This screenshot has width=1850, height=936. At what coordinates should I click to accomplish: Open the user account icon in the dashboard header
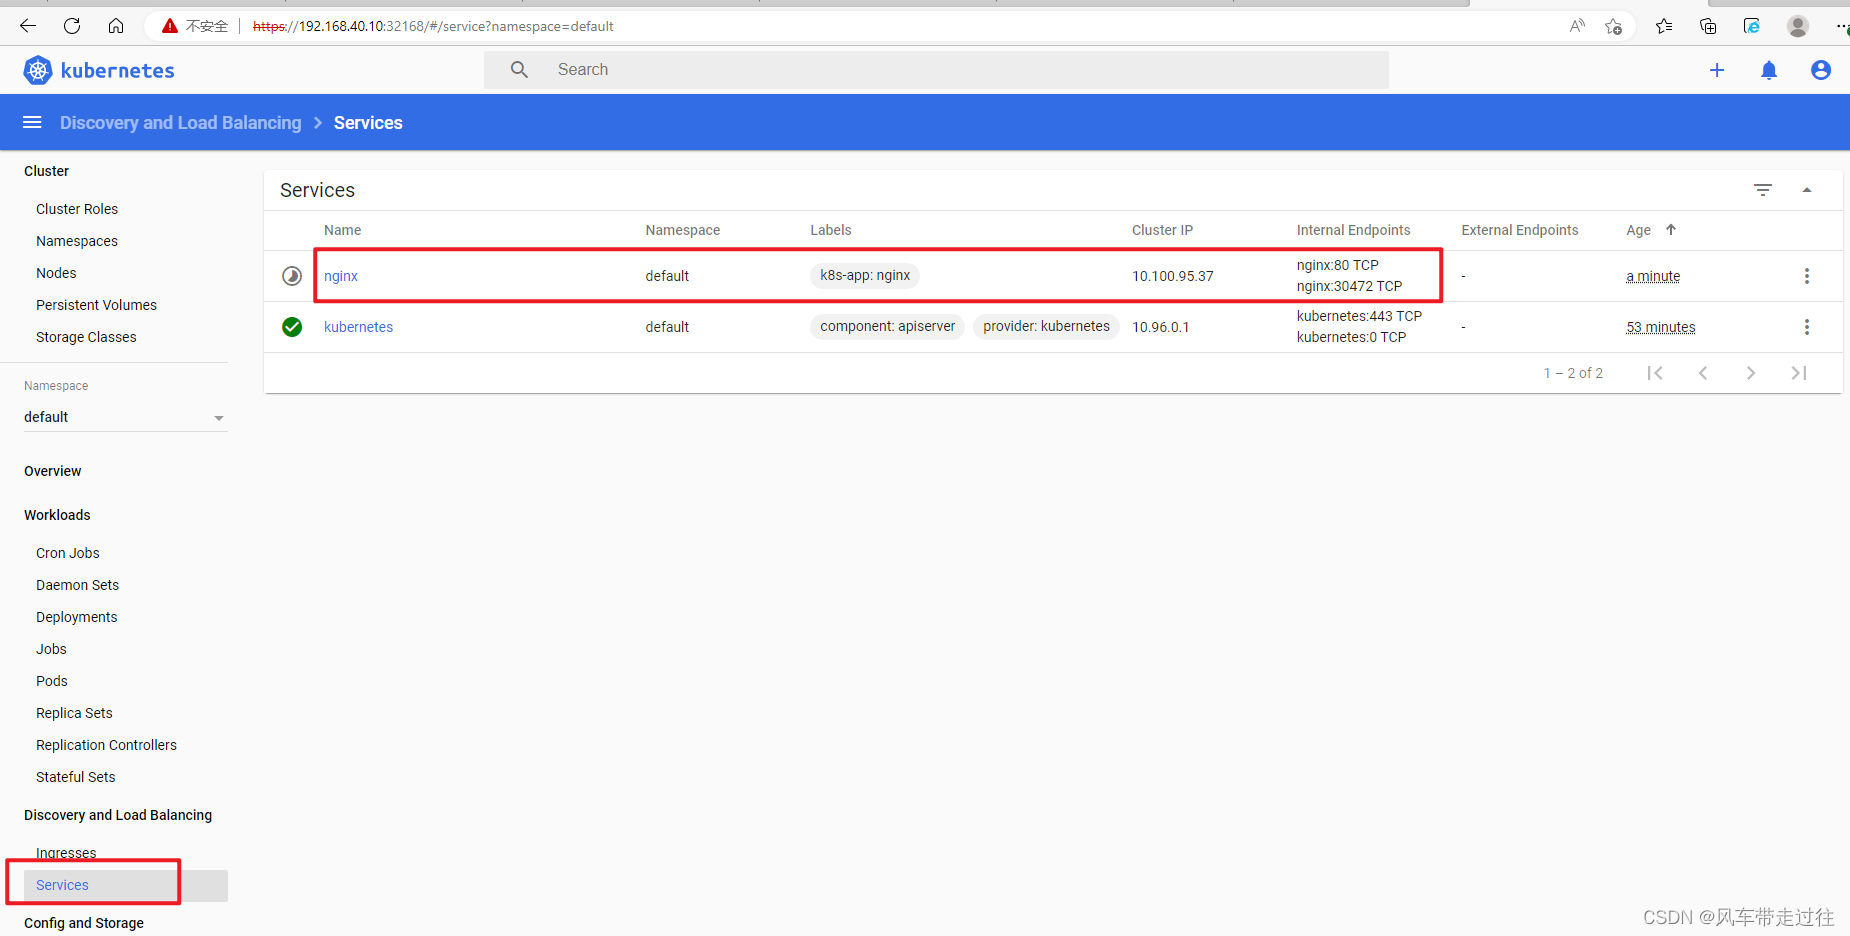[1821, 70]
